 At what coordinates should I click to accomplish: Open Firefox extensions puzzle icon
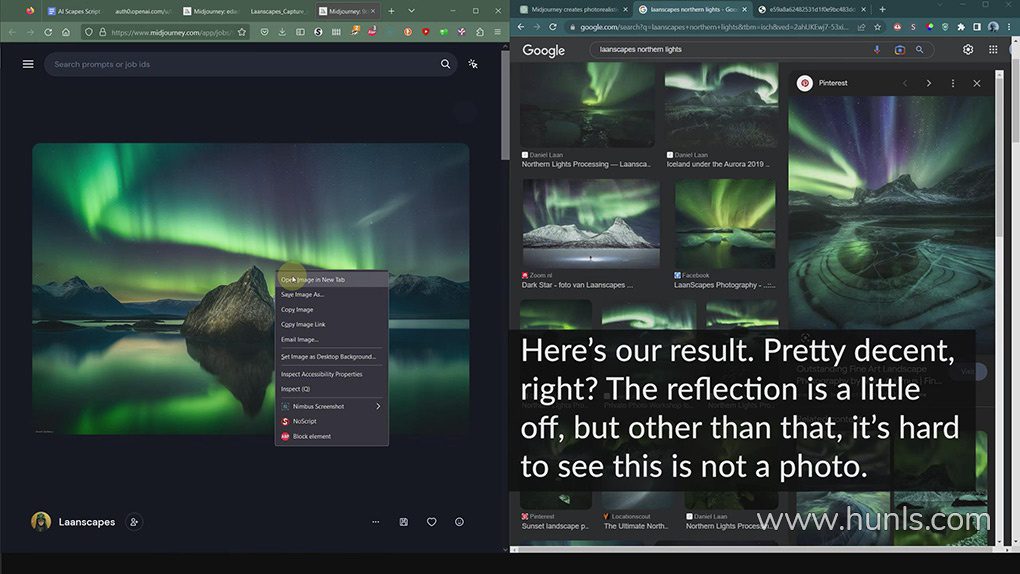[479, 32]
